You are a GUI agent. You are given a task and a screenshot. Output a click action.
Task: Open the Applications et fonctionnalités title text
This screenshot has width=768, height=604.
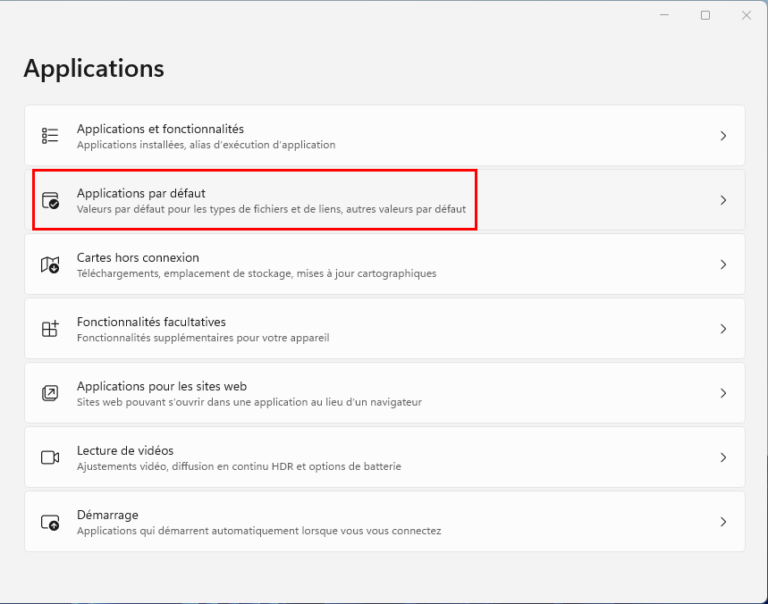coord(160,129)
